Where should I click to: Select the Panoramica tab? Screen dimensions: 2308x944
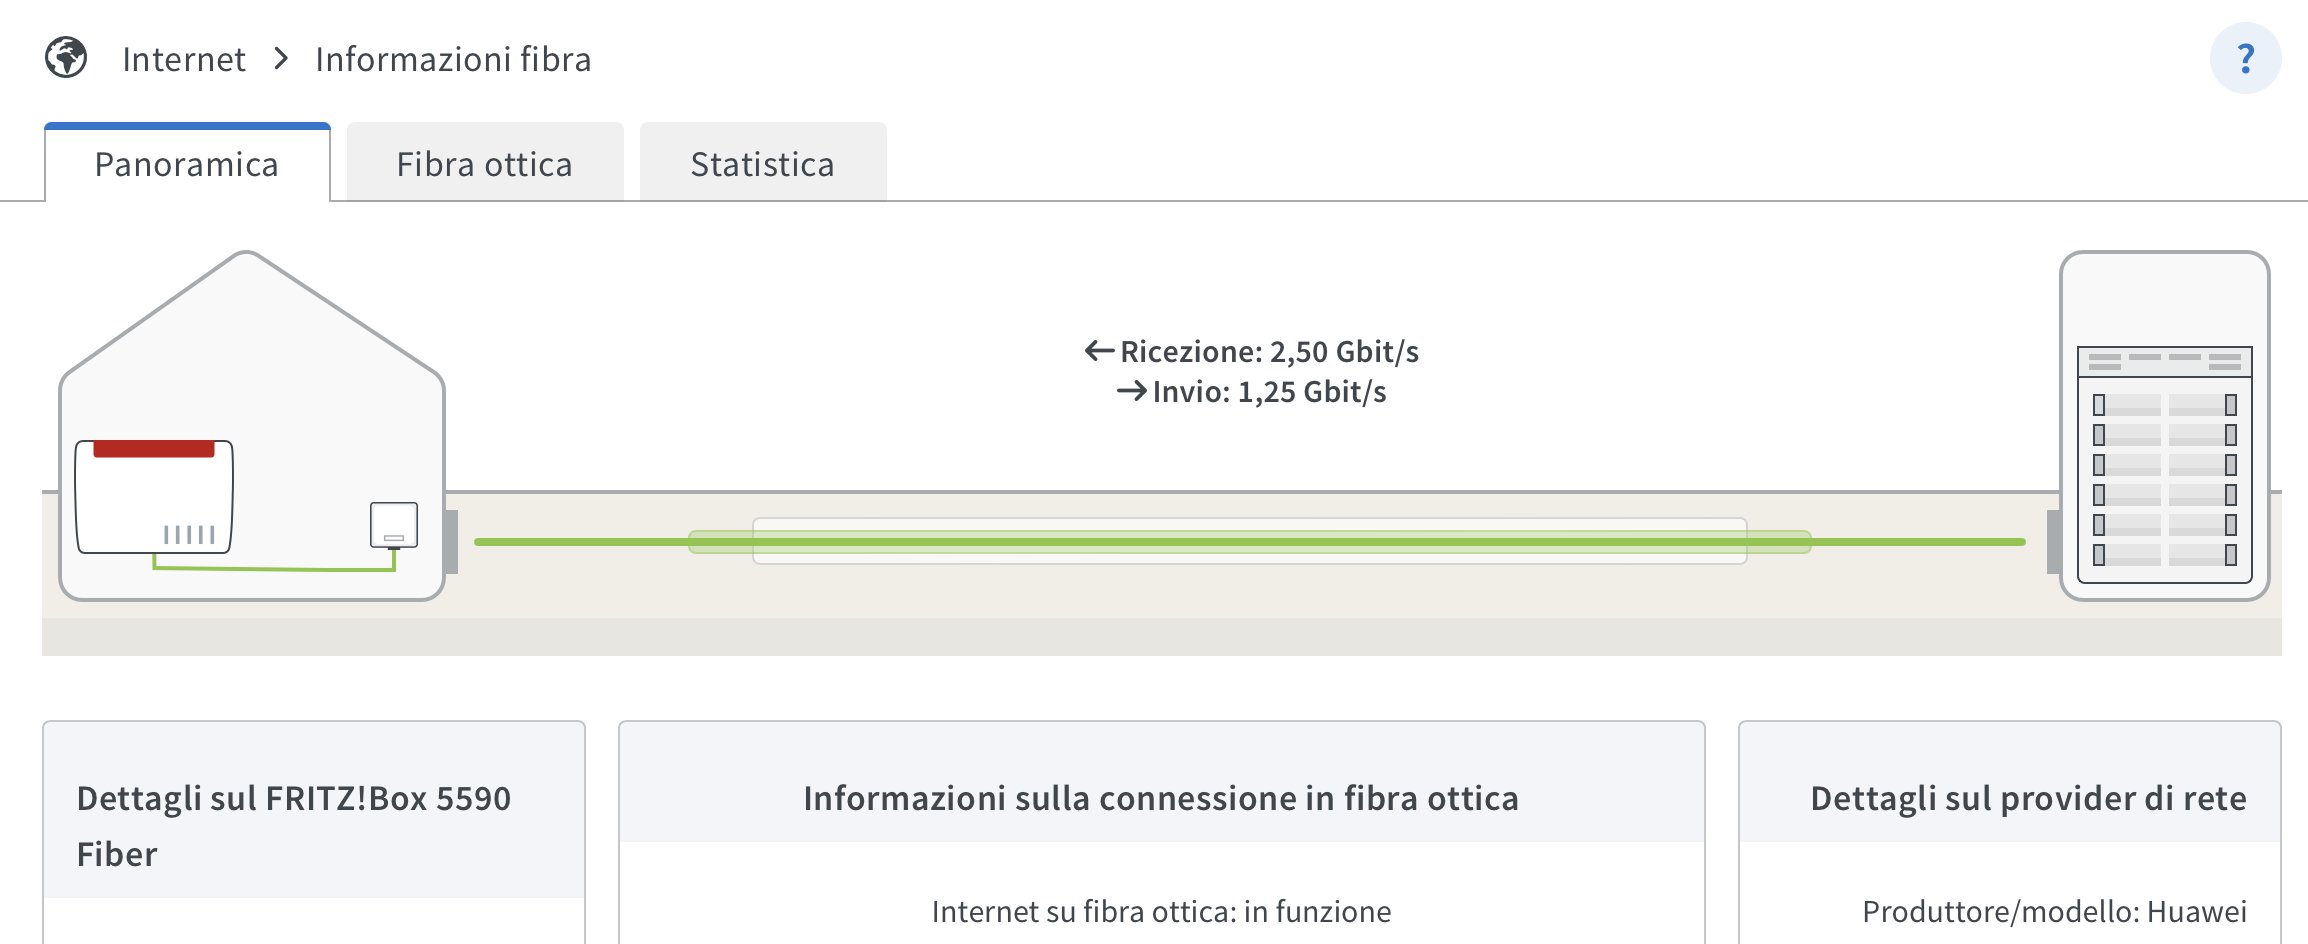coord(187,164)
